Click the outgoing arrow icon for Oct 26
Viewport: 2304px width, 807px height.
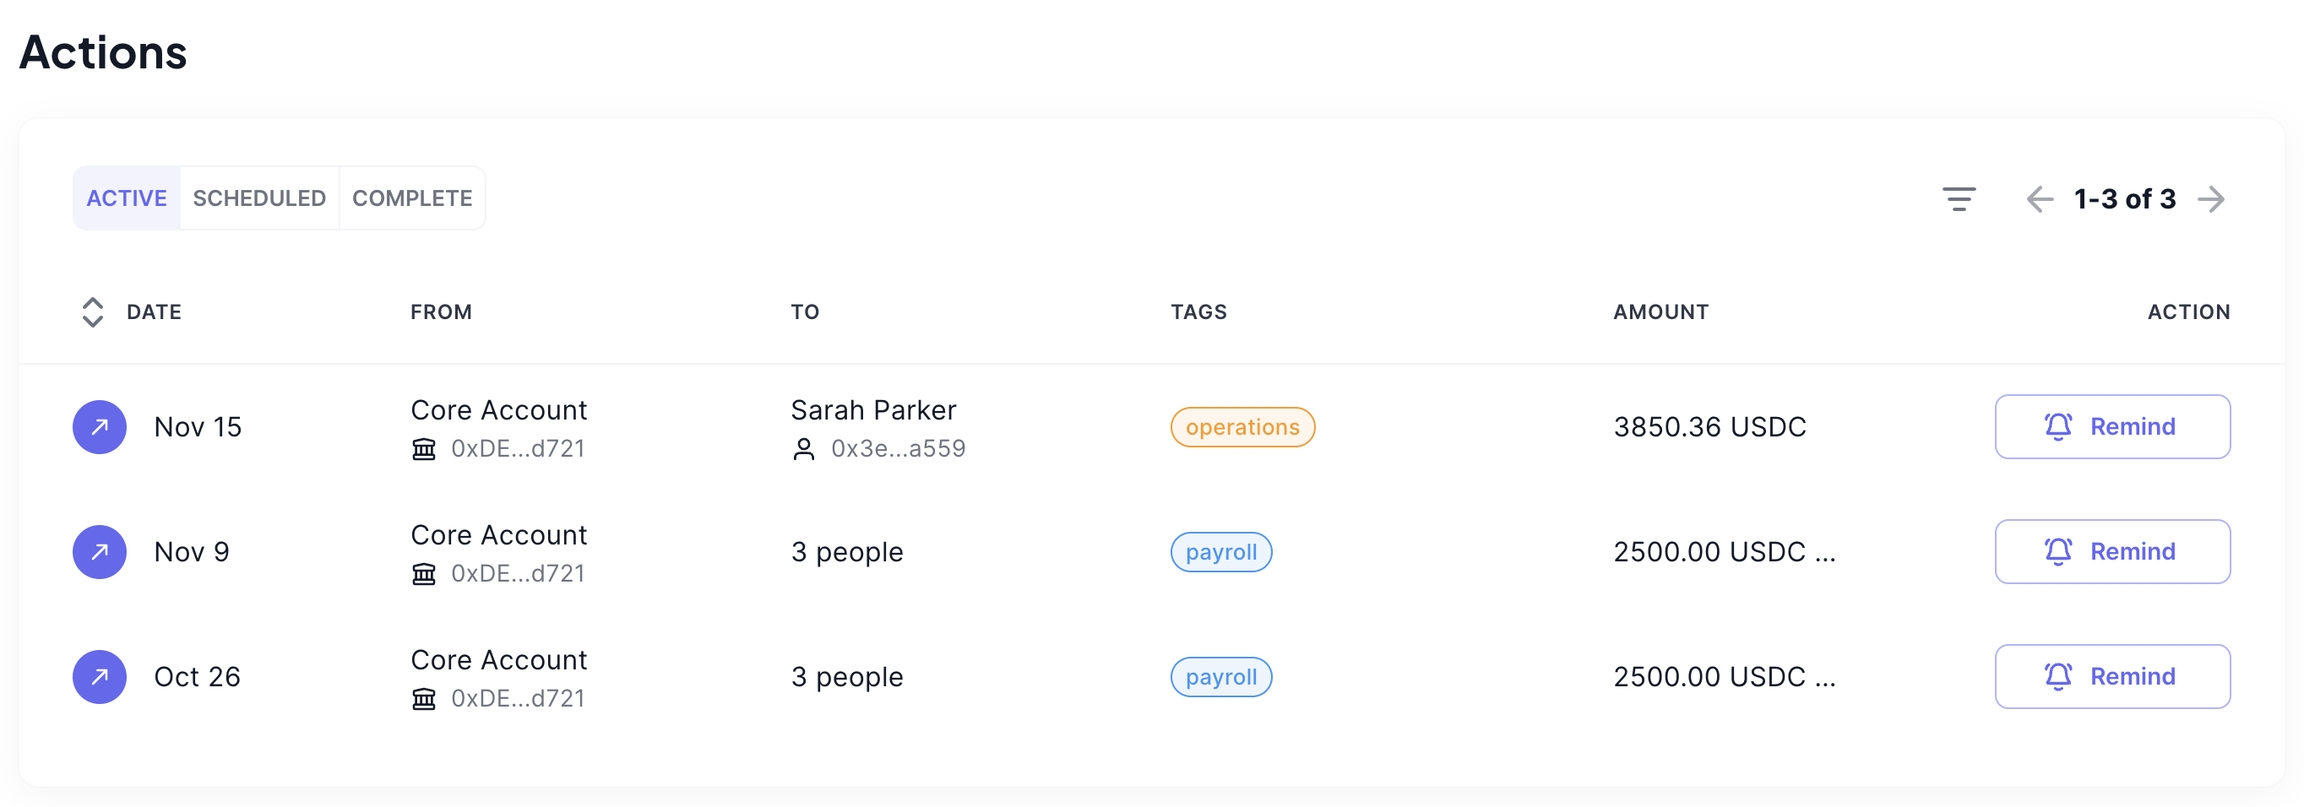(x=100, y=677)
